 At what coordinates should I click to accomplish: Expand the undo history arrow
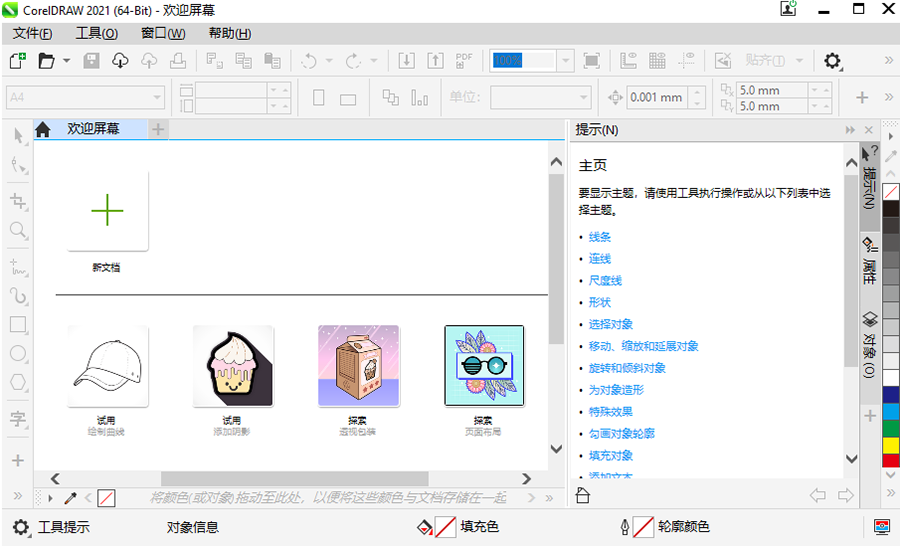[x=329, y=60]
